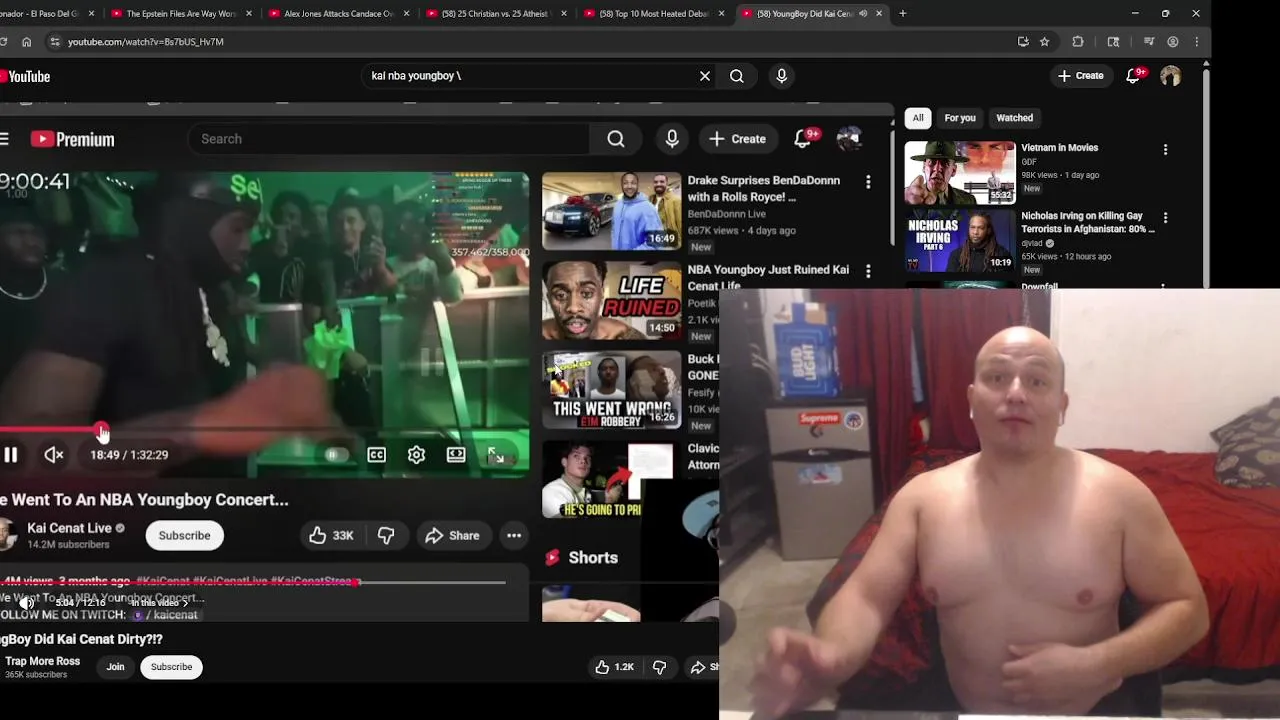Open notifications bell on the Premium page
Screen dimensions: 1280x720
[x=803, y=139]
